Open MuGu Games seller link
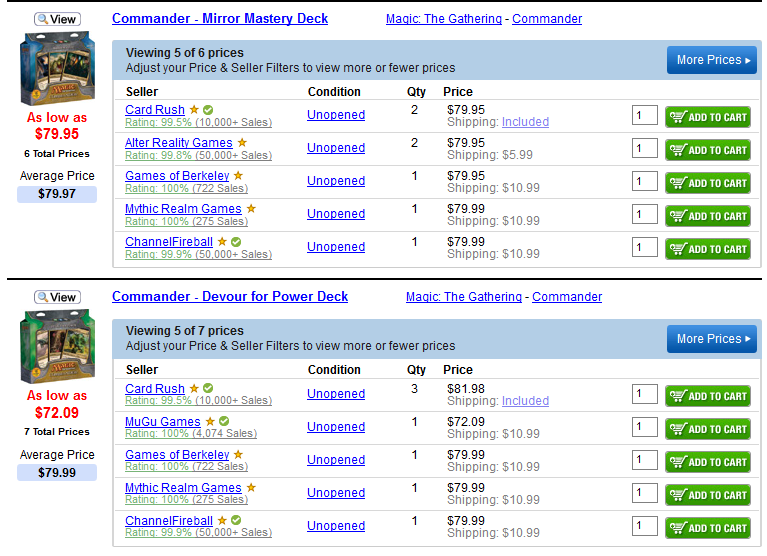This screenshot has width=767, height=556. 162,422
